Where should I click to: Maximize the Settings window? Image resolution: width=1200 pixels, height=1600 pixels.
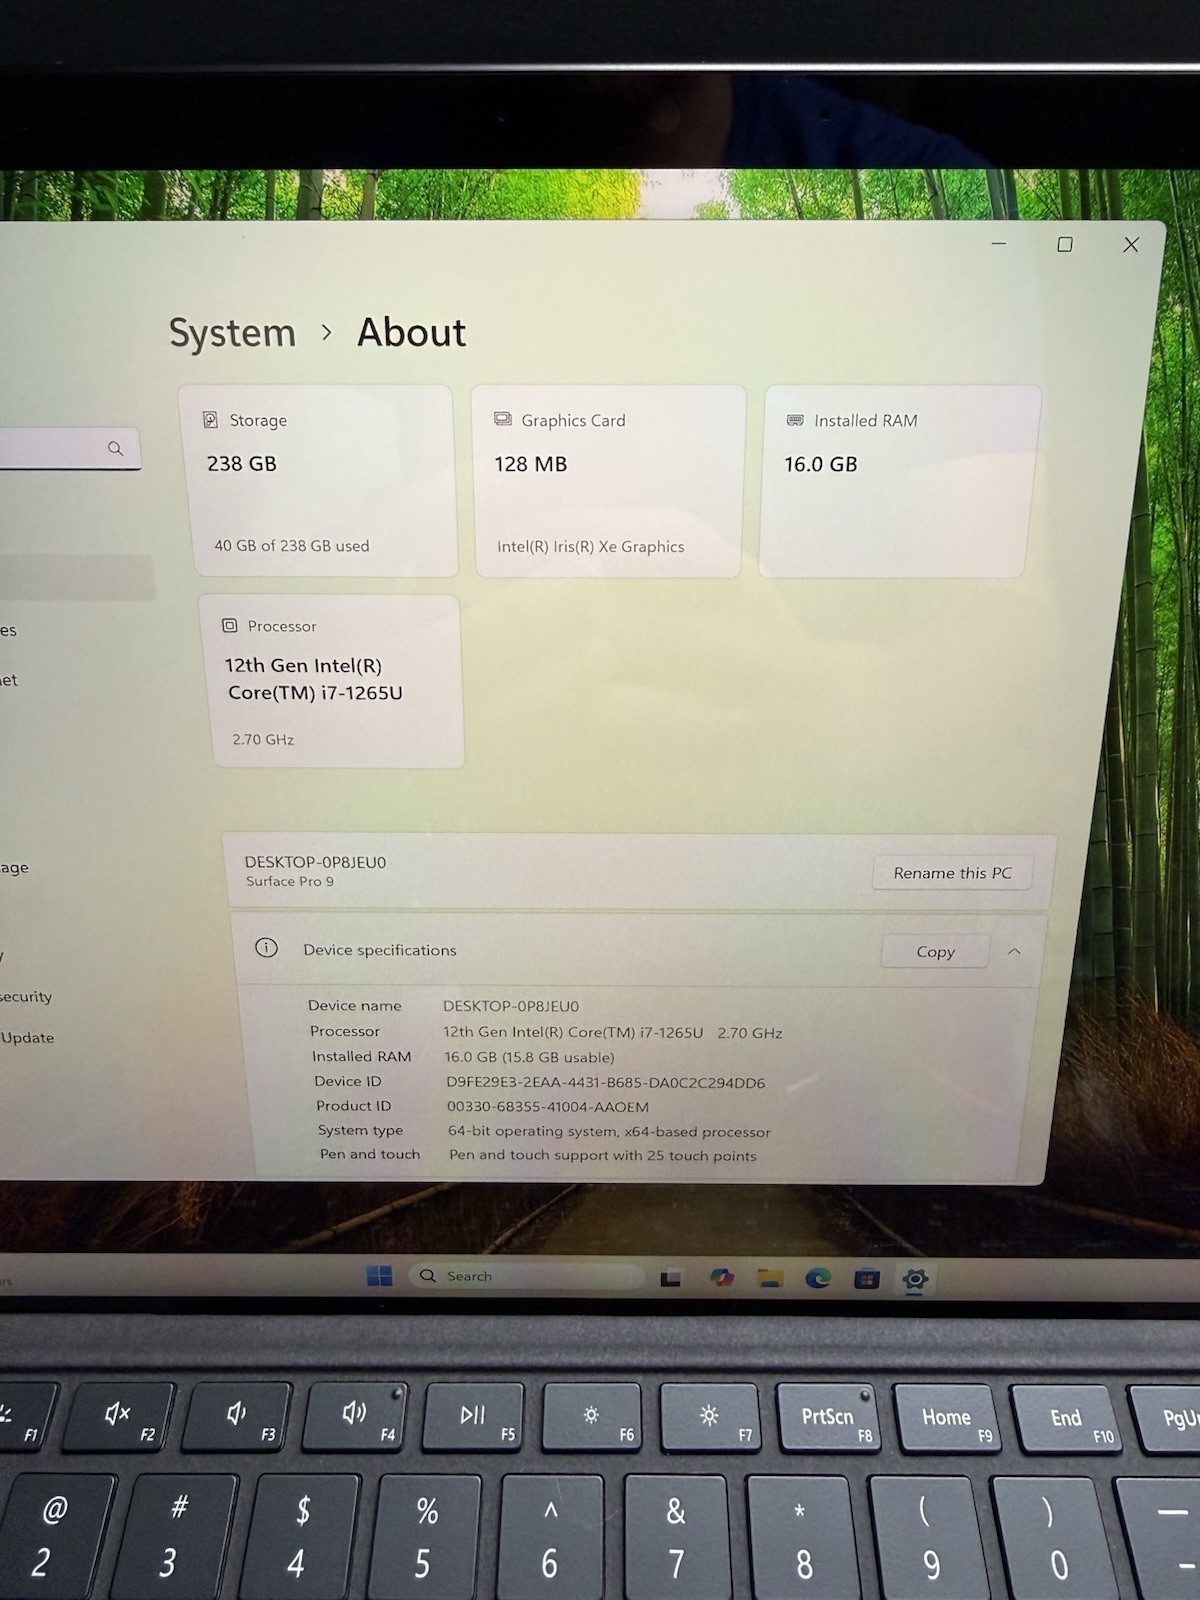click(x=1065, y=244)
